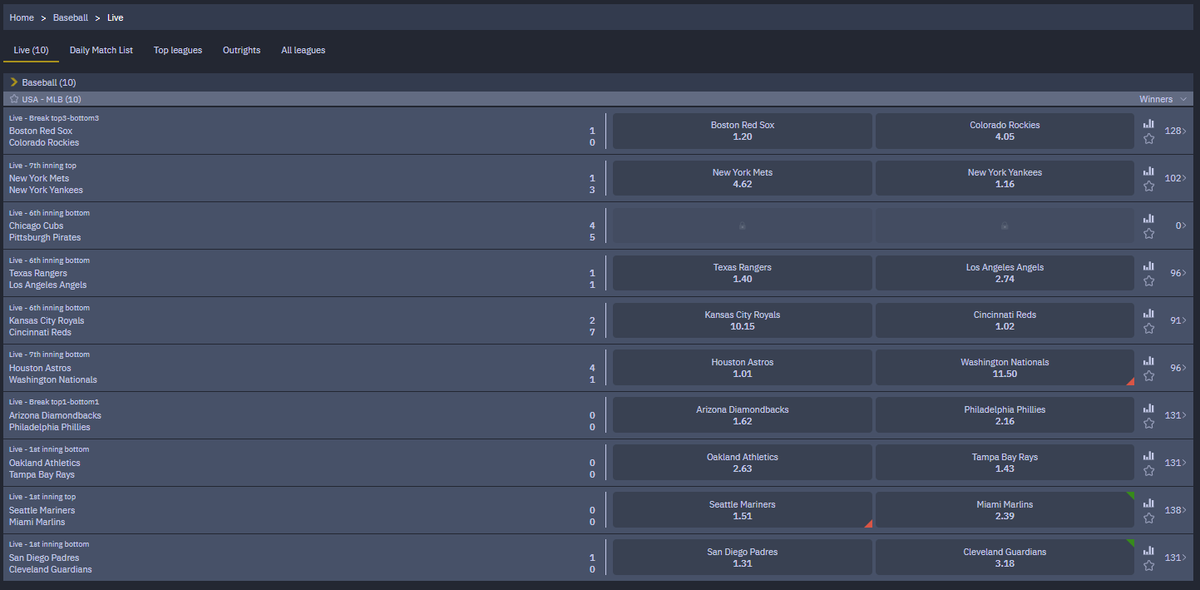Open statistics for Mariners vs Marlins
This screenshot has width=1200, height=590.
(x=1149, y=504)
